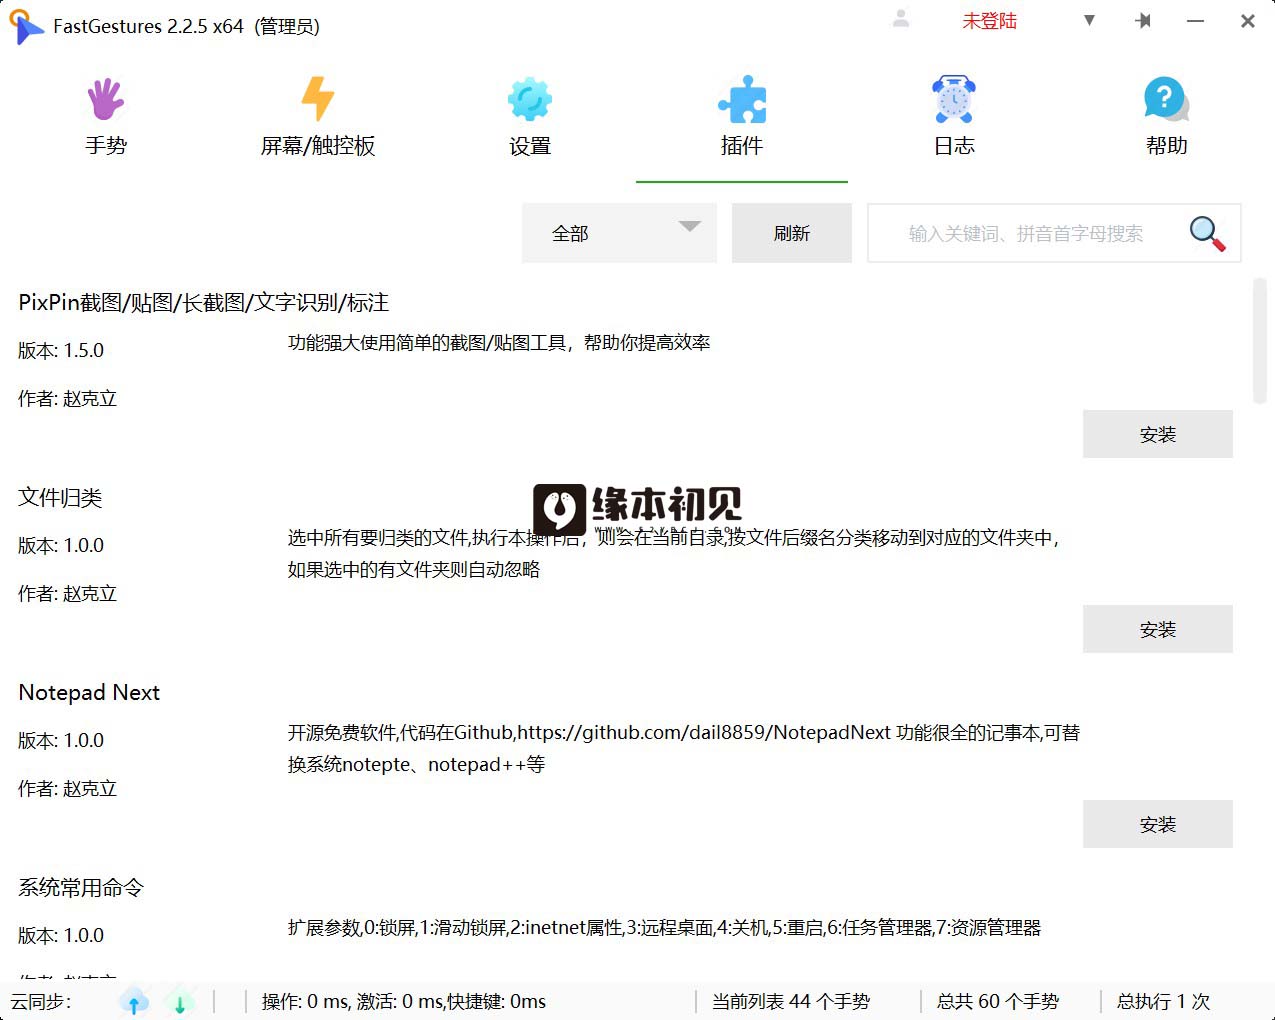The width and height of the screenshot is (1275, 1020).
Task: Select the PixPin截图/贴图/长截图/文字识别/标注 title
Action: 204,302
